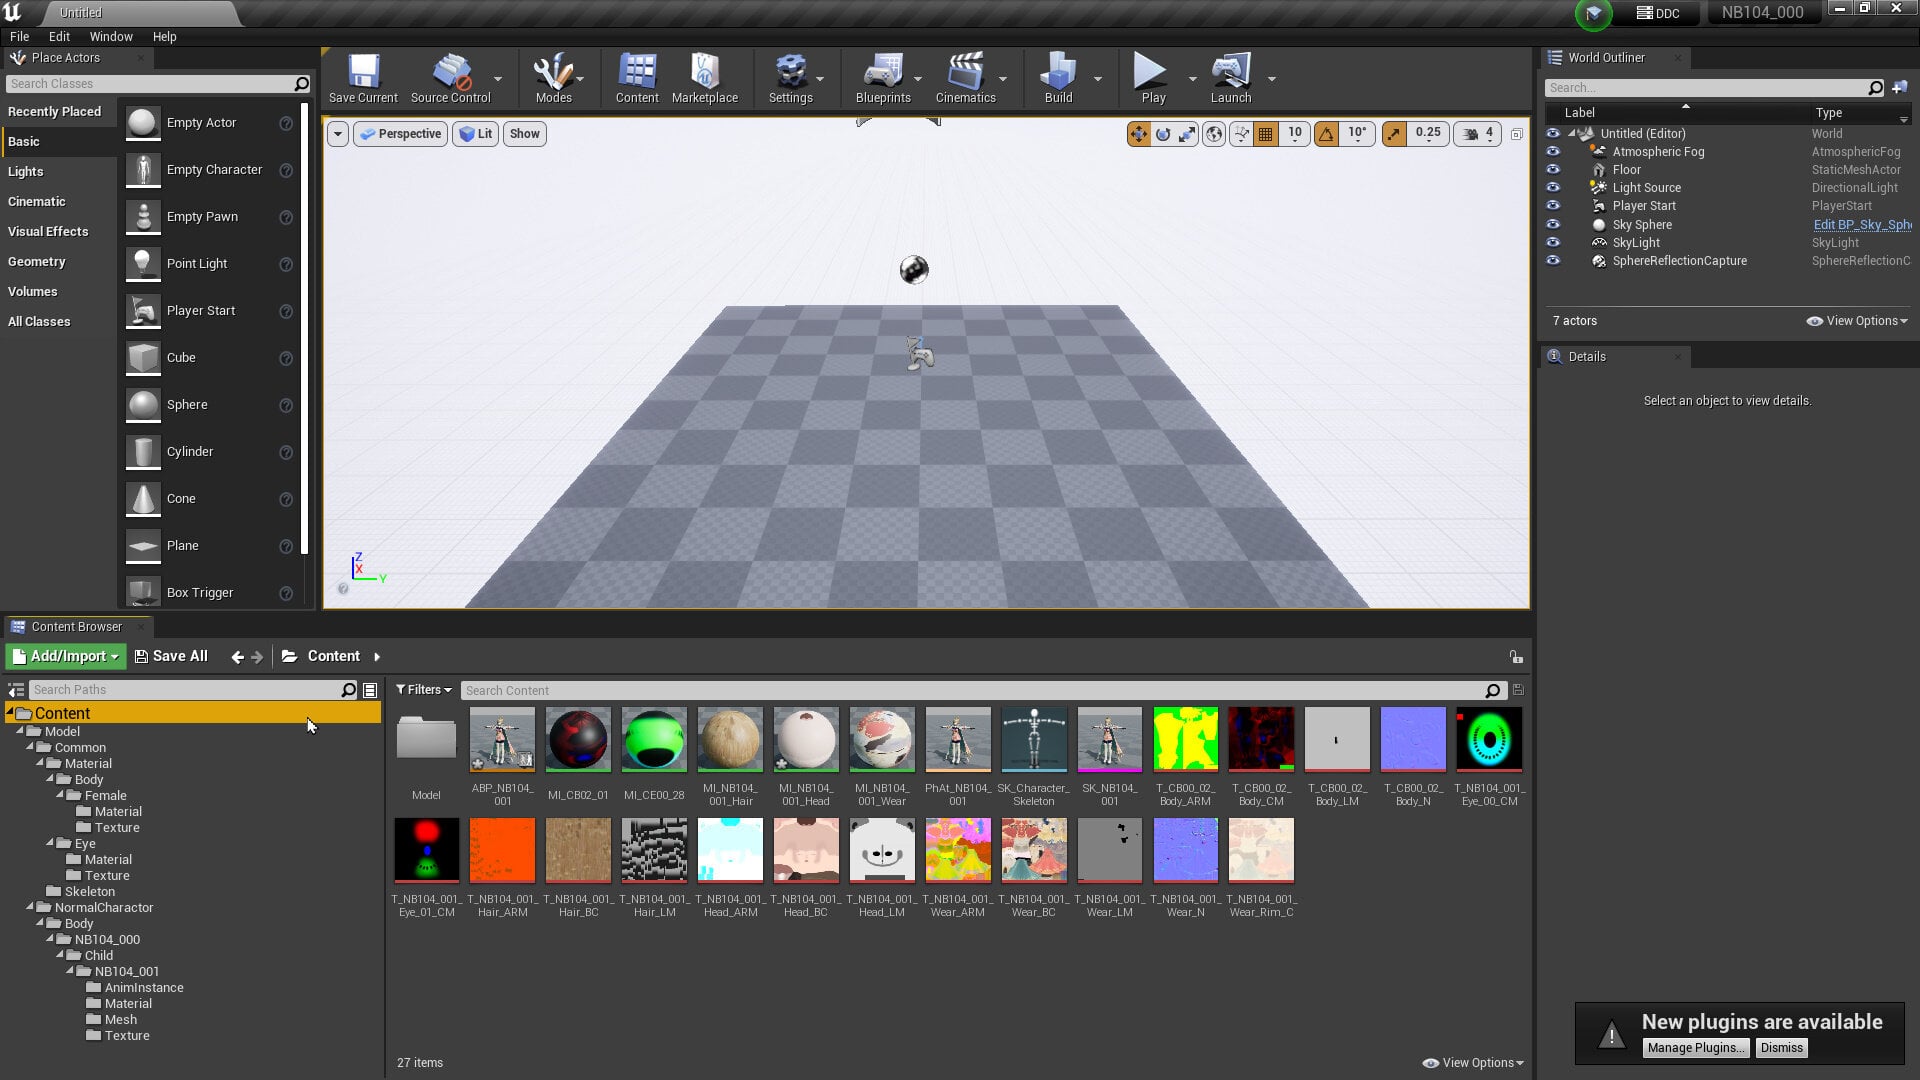
Task: Select the rotate gizmo icon in viewport
Action: [1162, 134]
